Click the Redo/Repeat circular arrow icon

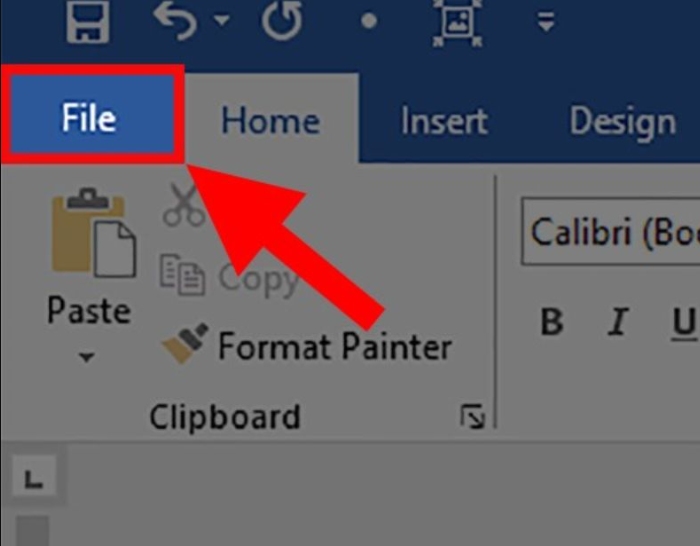click(282, 20)
